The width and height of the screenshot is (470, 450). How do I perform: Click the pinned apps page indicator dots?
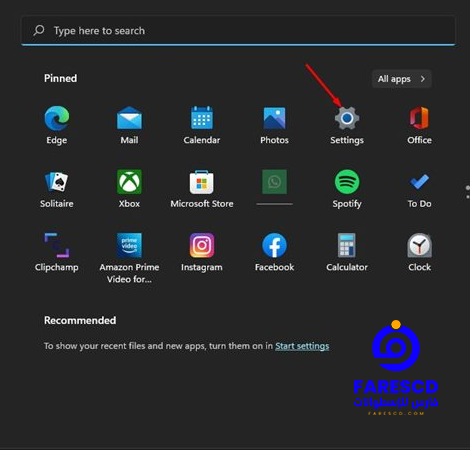pyautogui.click(x=467, y=192)
